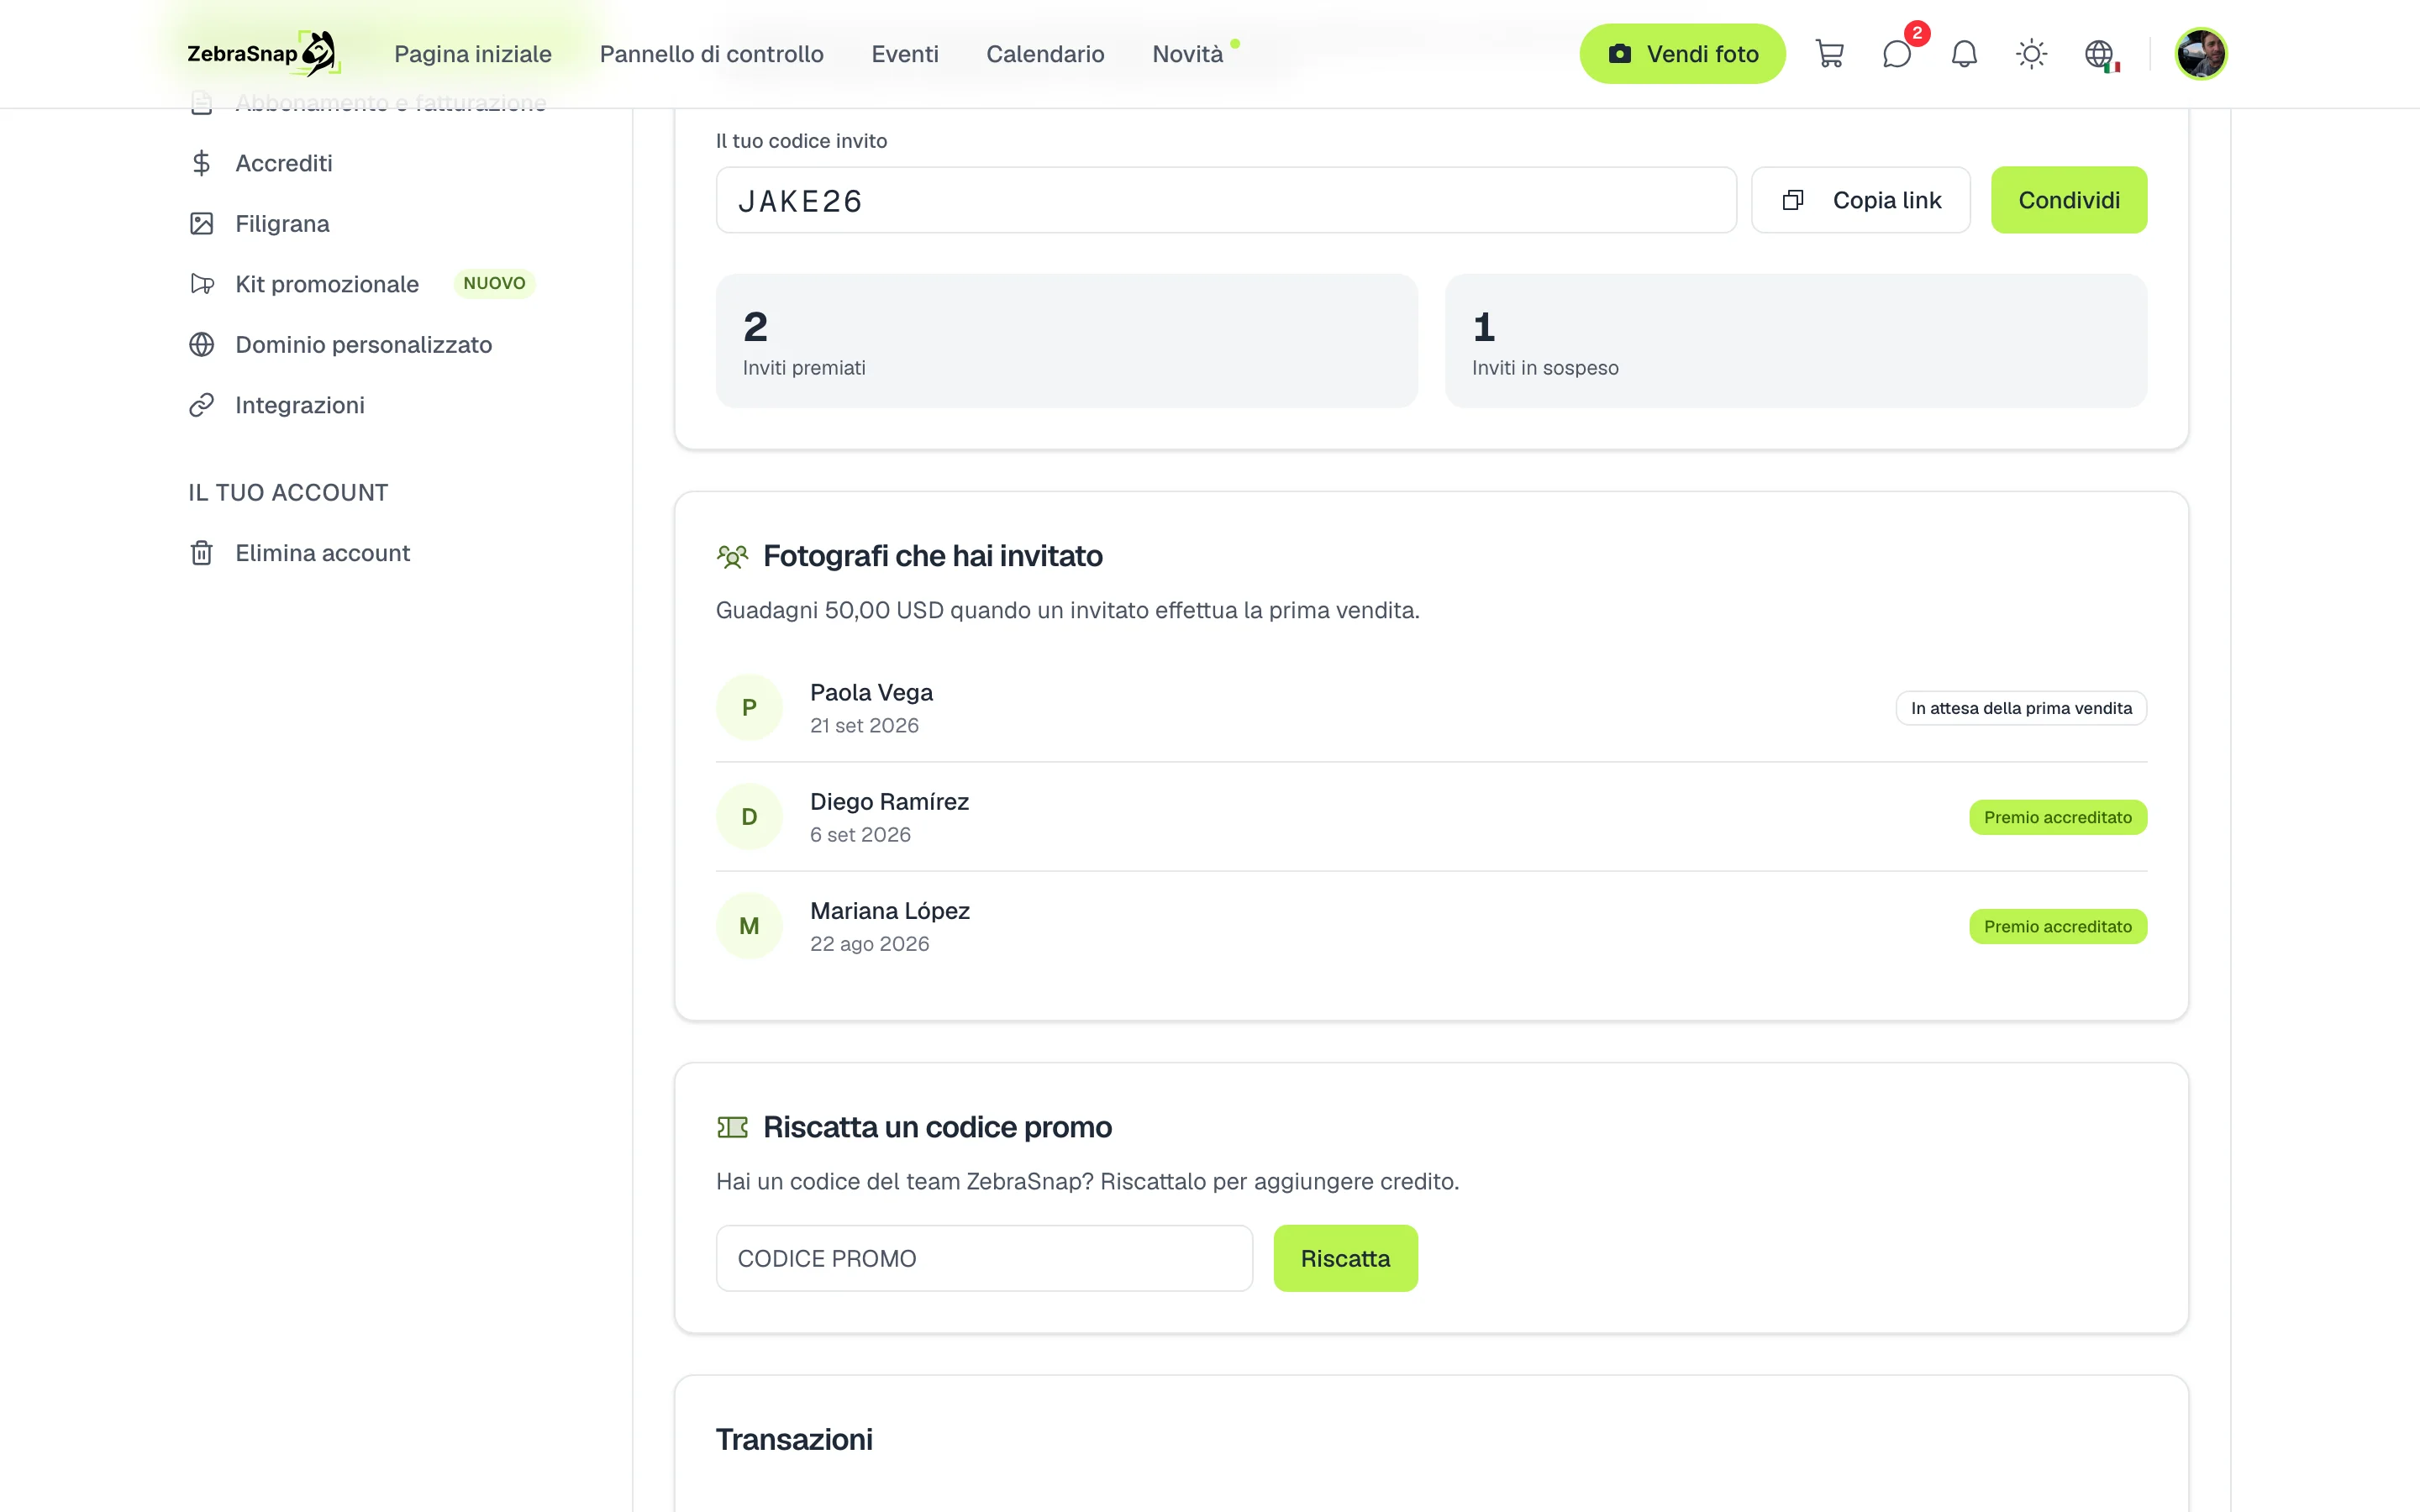Click the Riscatta button

click(1345, 1258)
